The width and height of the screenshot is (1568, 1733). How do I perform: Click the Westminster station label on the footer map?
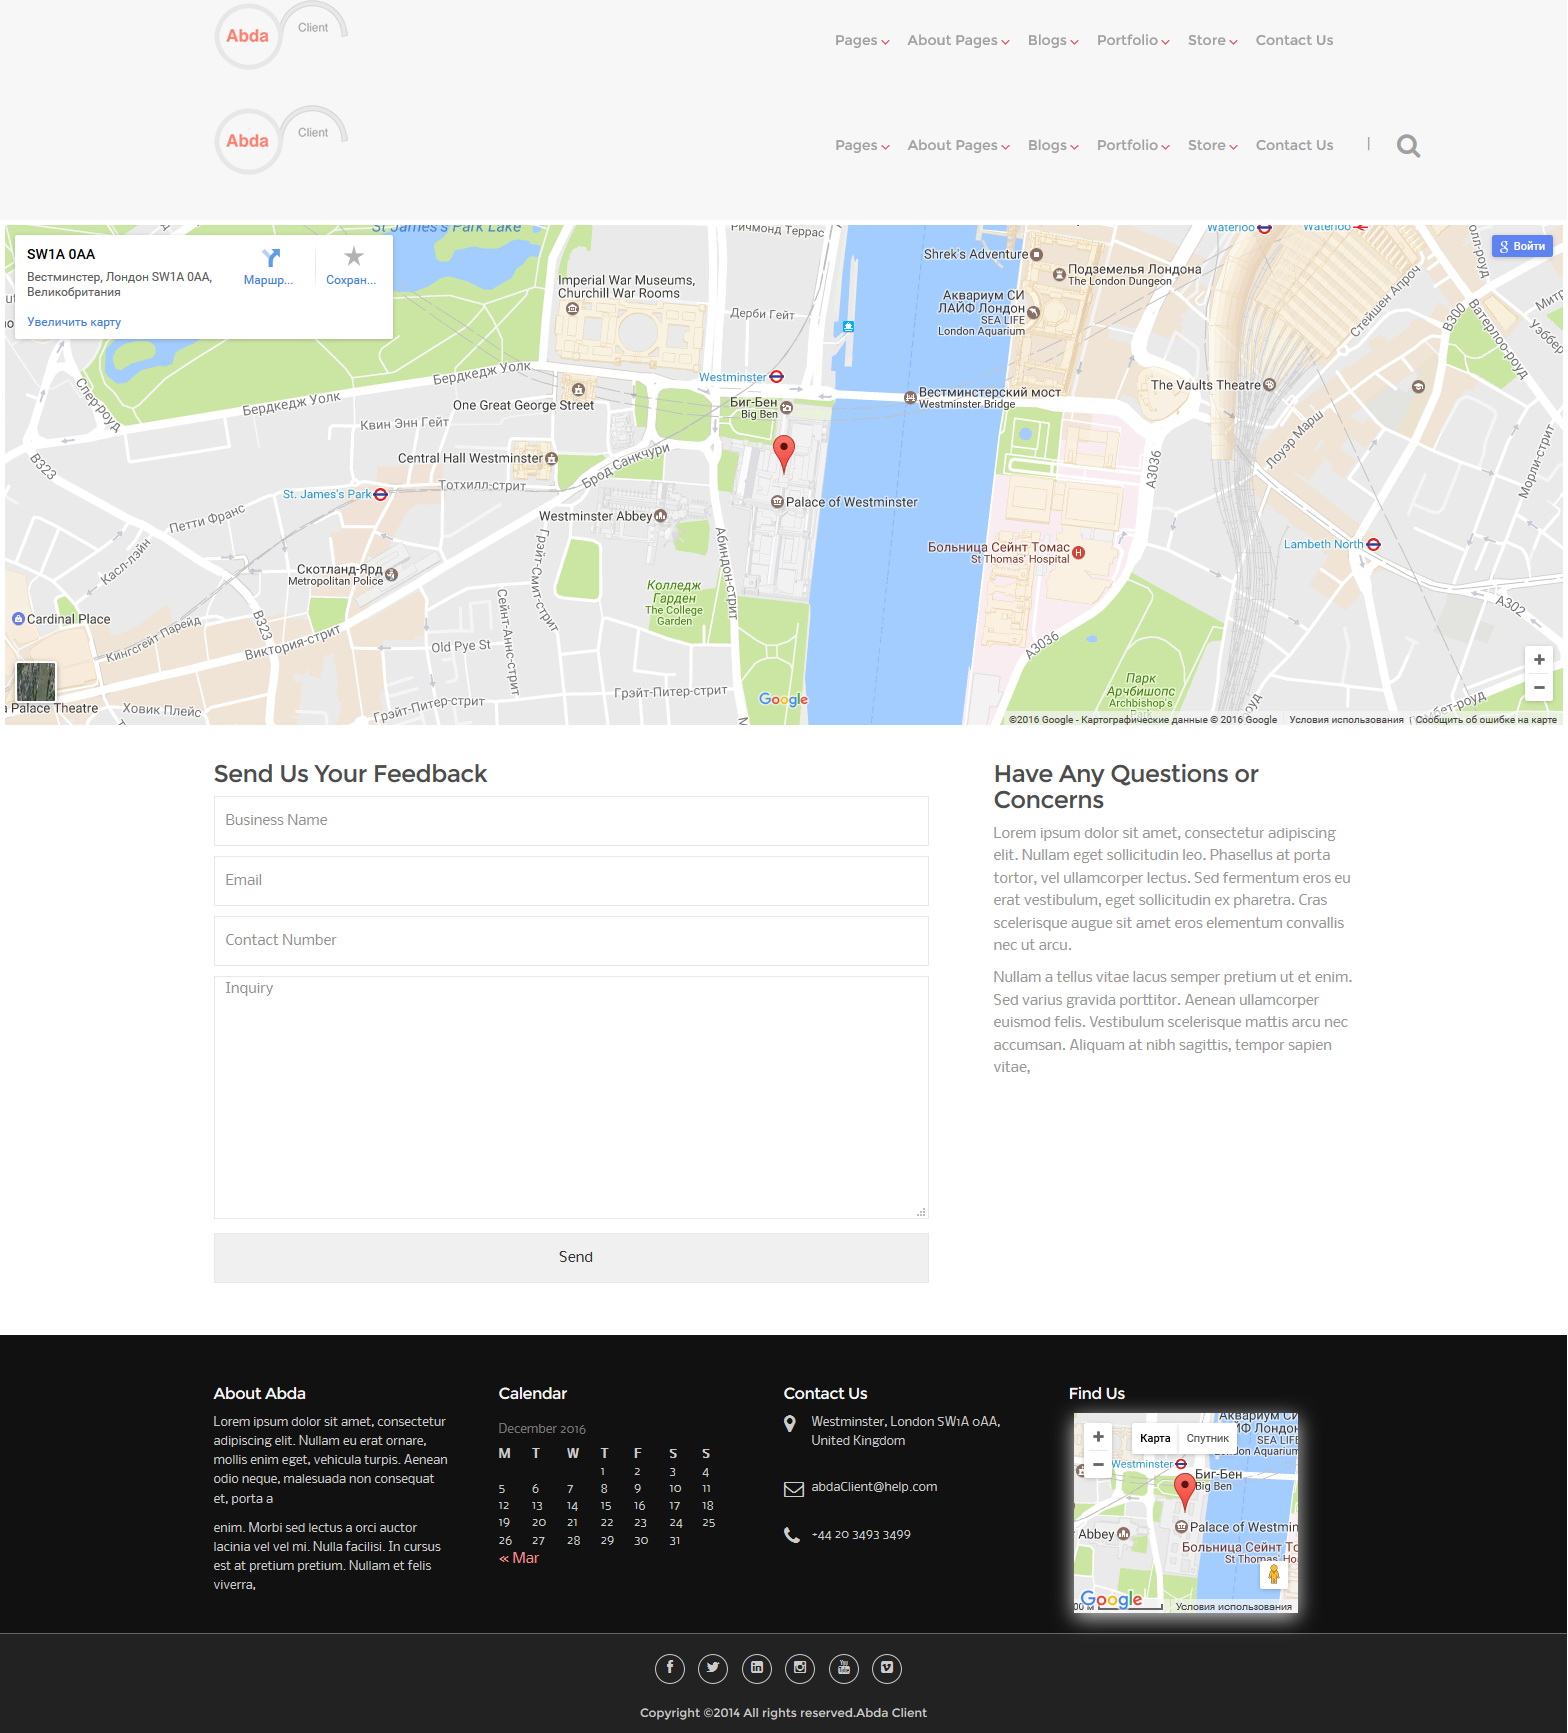point(1141,1464)
